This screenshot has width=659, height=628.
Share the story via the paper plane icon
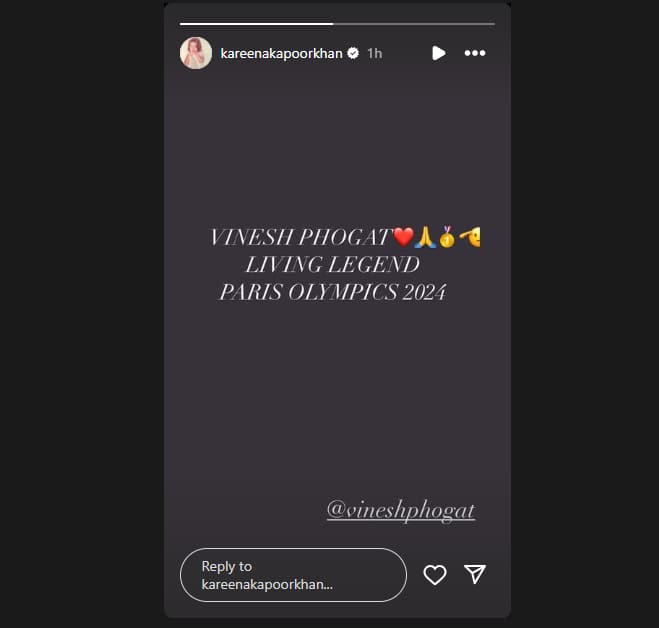tap(475, 574)
